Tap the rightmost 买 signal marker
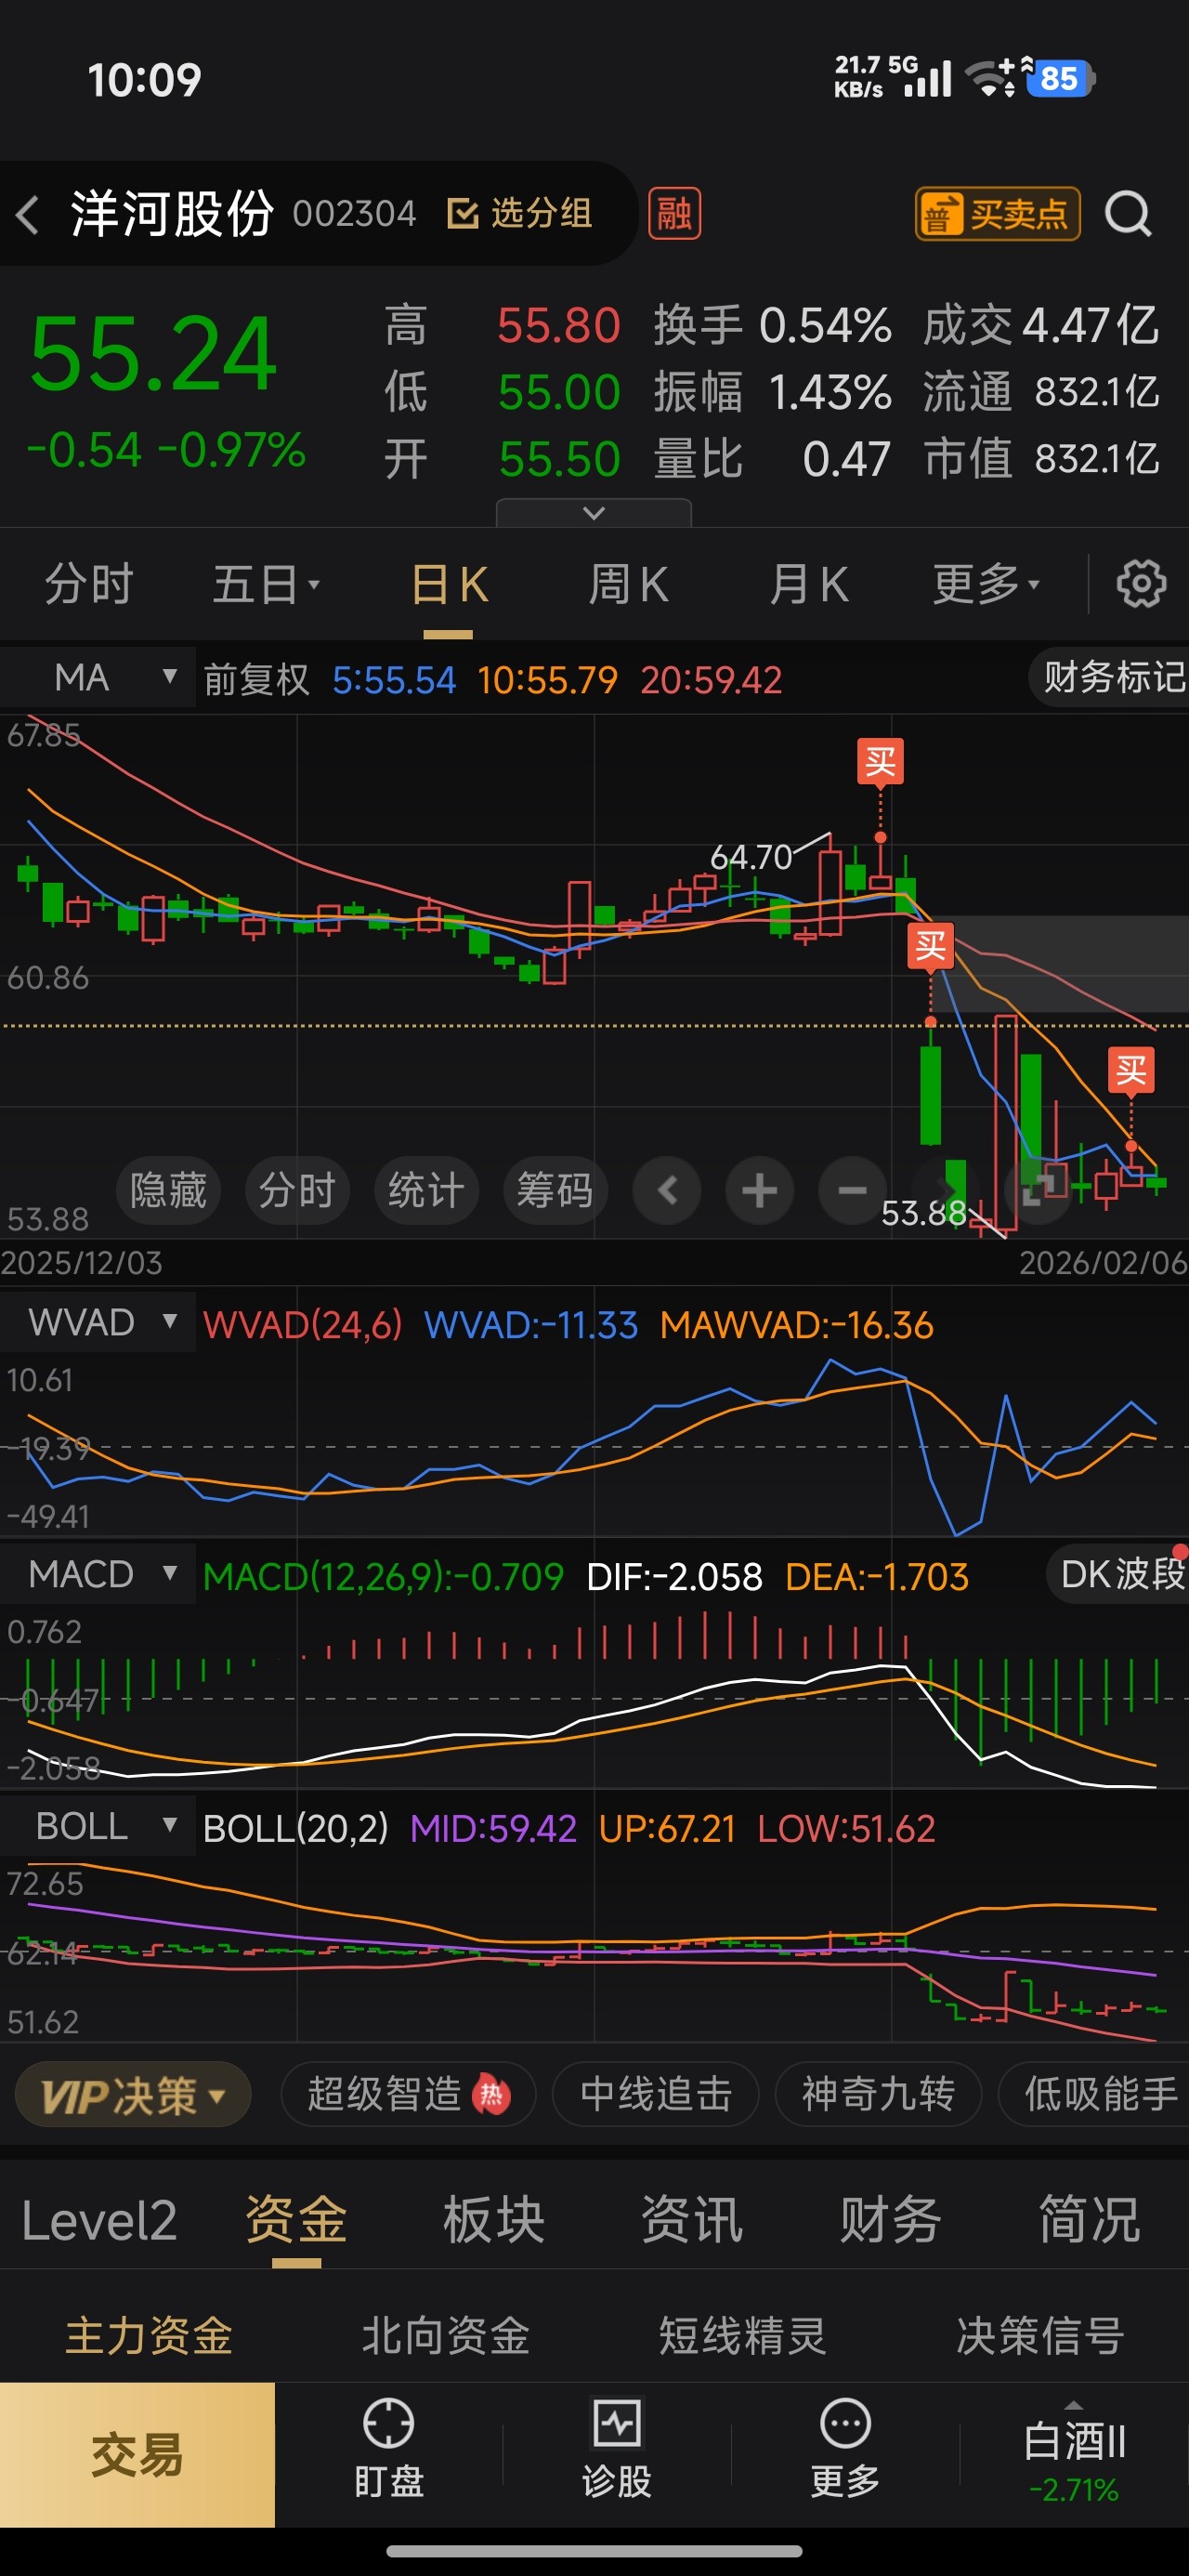Viewport: 1189px width, 2576px height. pyautogui.click(x=1131, y=1071)
